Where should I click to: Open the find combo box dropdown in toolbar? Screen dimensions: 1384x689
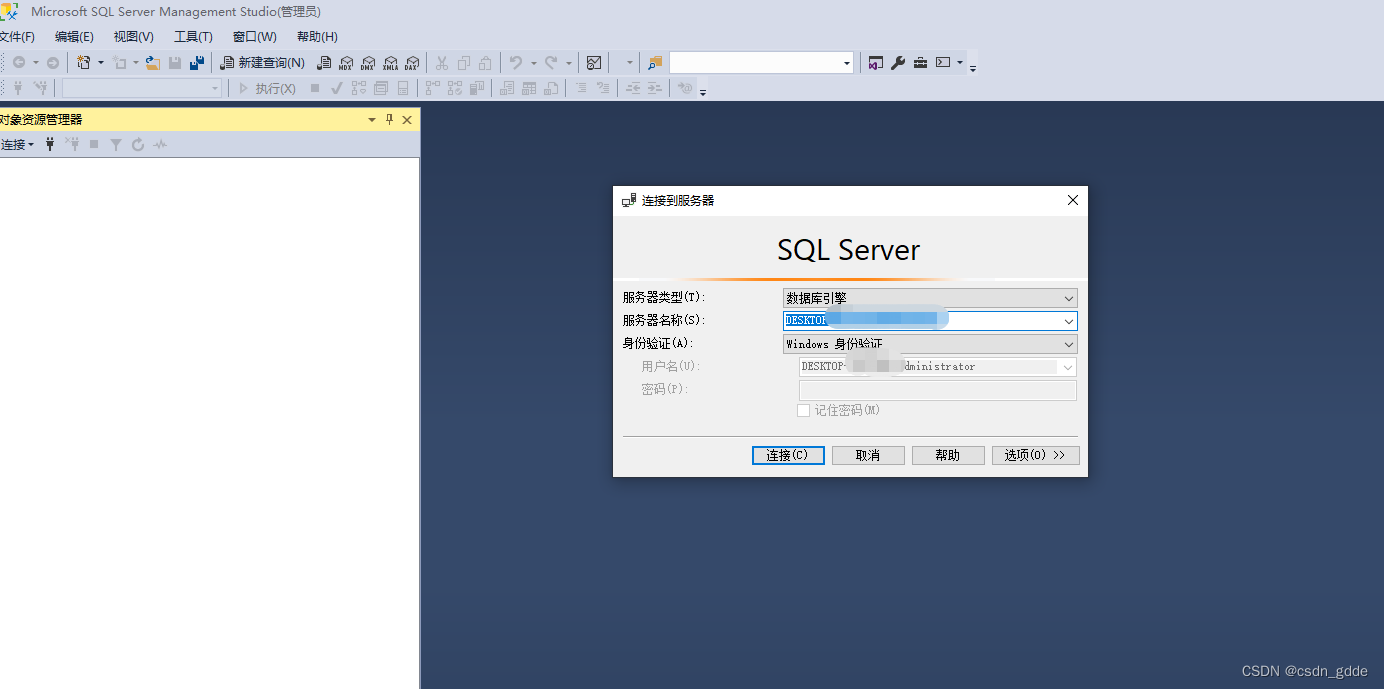click(x=847, y=63)
